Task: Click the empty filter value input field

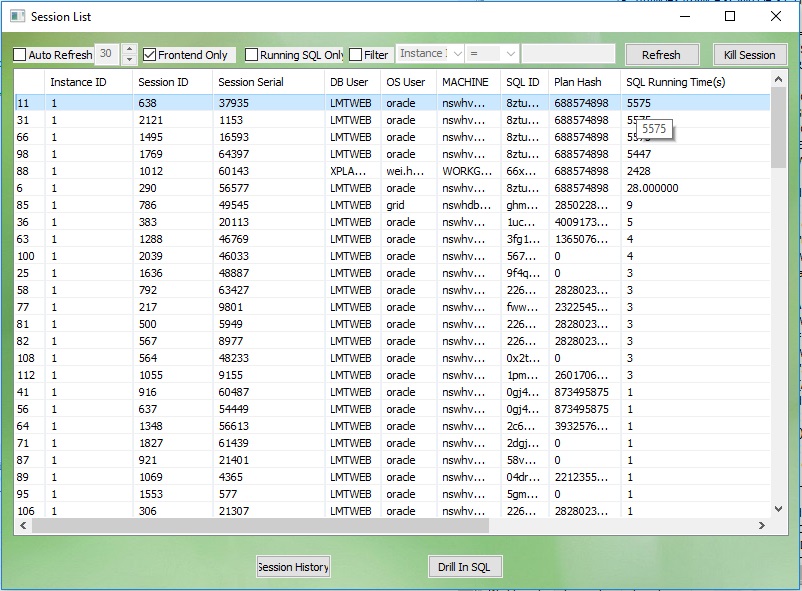Action: (568, 54)
